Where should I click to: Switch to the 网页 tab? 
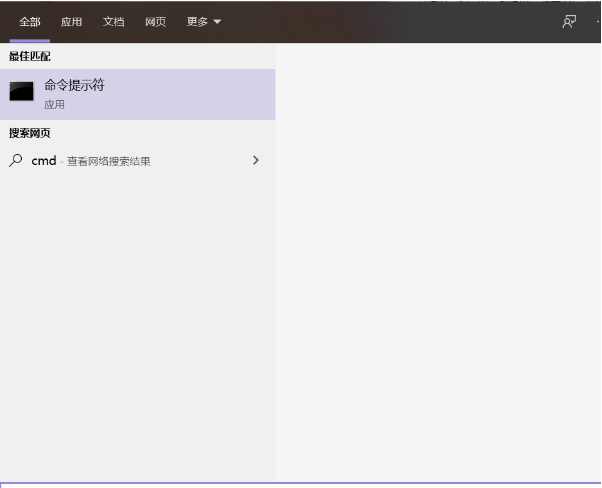tap(155, 22)
